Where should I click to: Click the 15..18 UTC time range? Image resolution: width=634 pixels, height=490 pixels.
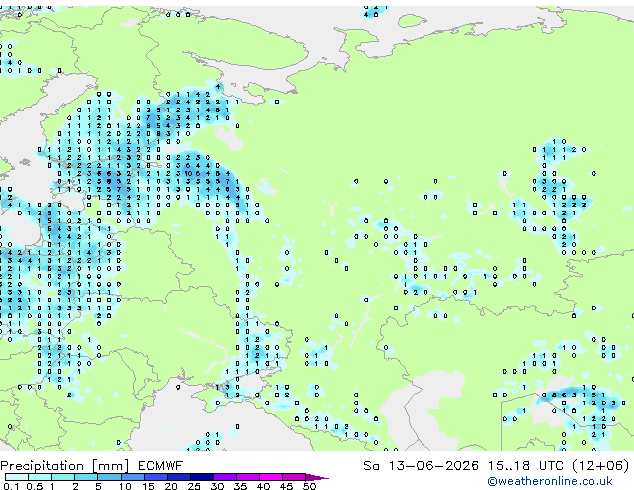(x=525, y=466)
